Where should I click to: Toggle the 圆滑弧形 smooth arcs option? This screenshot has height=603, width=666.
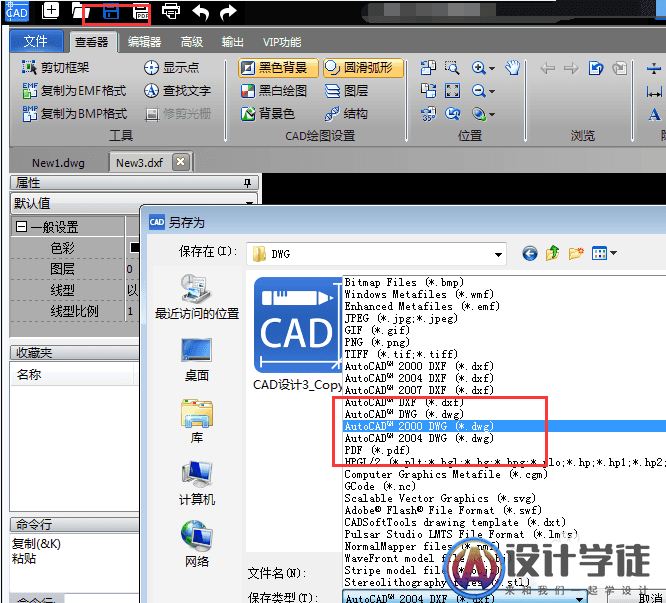pyautogui.click(x=363, y=68)
